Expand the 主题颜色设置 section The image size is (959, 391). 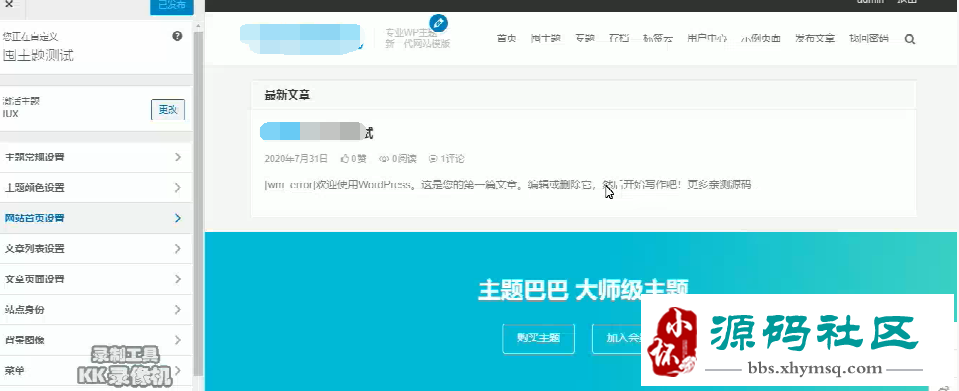97,187
